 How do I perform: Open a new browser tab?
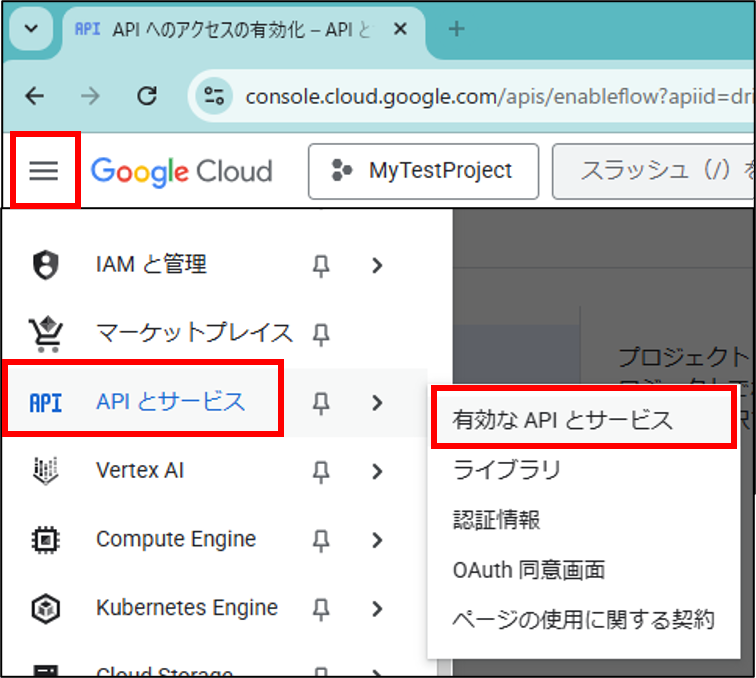(x=456, y=29)
